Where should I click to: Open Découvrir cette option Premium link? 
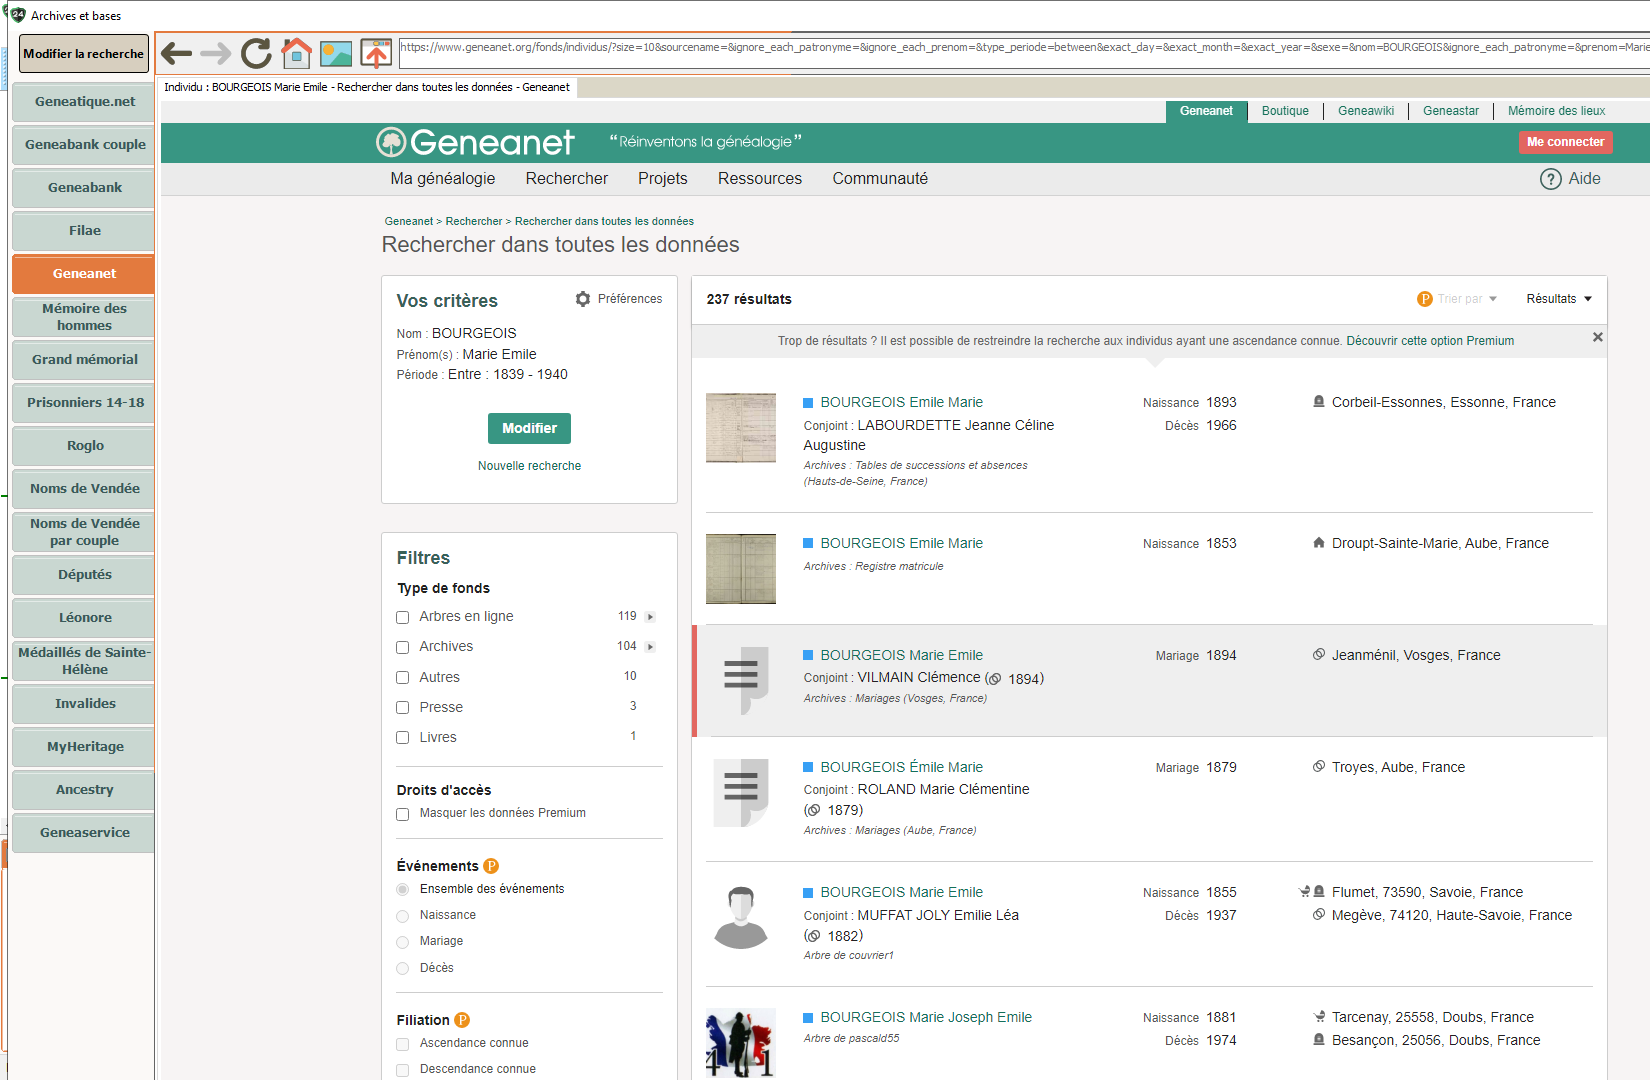[x=1430, y=341]
